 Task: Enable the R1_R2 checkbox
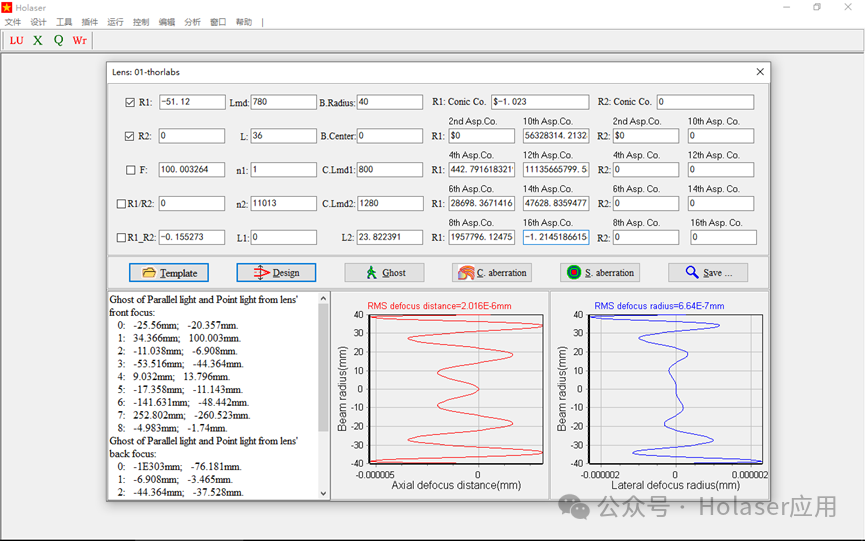click(121, 238)
